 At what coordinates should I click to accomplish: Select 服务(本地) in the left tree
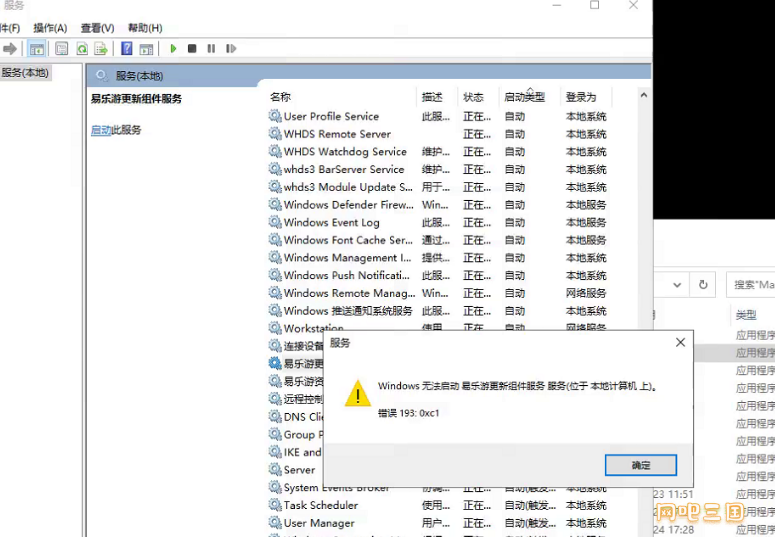pyautogui.click(x=25, y=73)
